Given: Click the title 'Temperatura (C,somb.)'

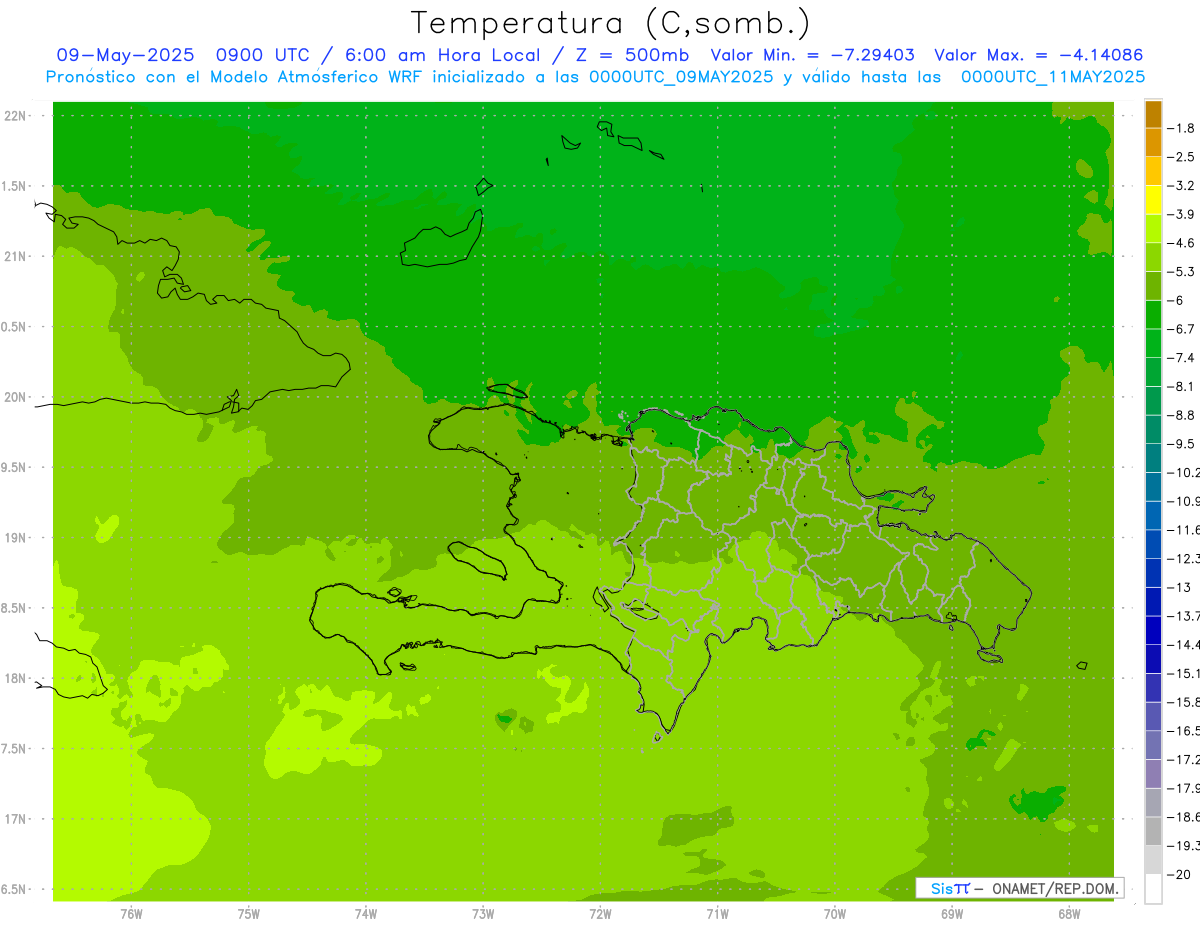Looking at the screenshot, I should (x=610, y=23).
